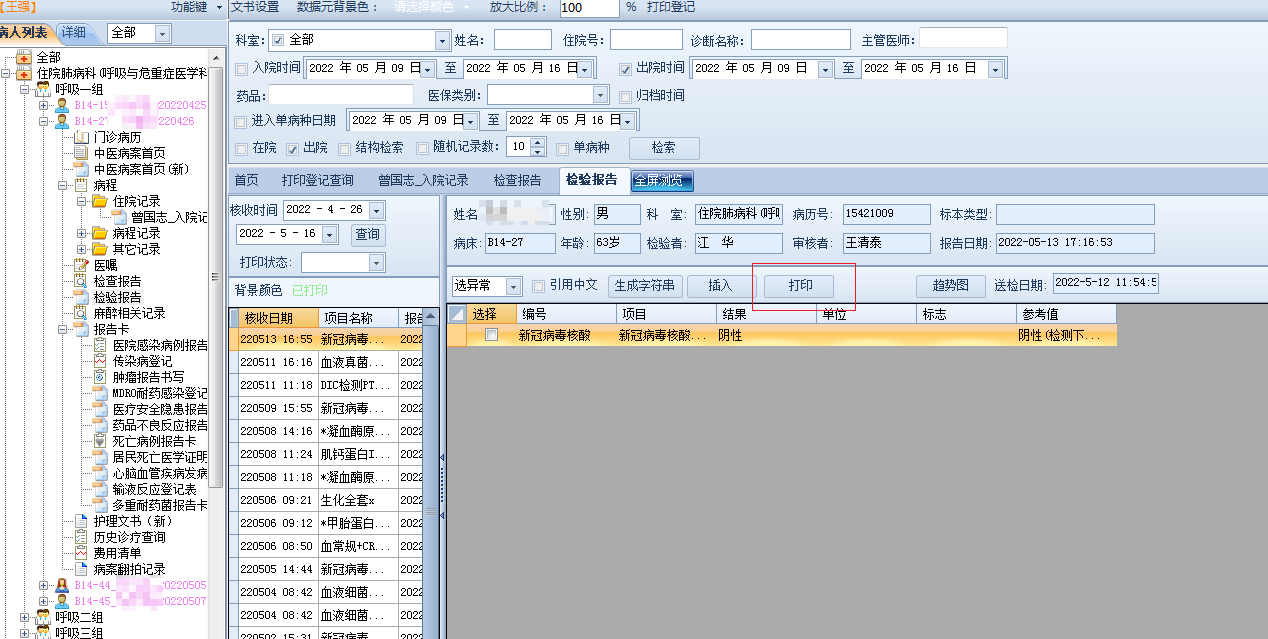Select the 医嘱 pencil-note icon
The height and width of the screenshot is (639, 1268).
pyautogui.click(x=82, y=265)
